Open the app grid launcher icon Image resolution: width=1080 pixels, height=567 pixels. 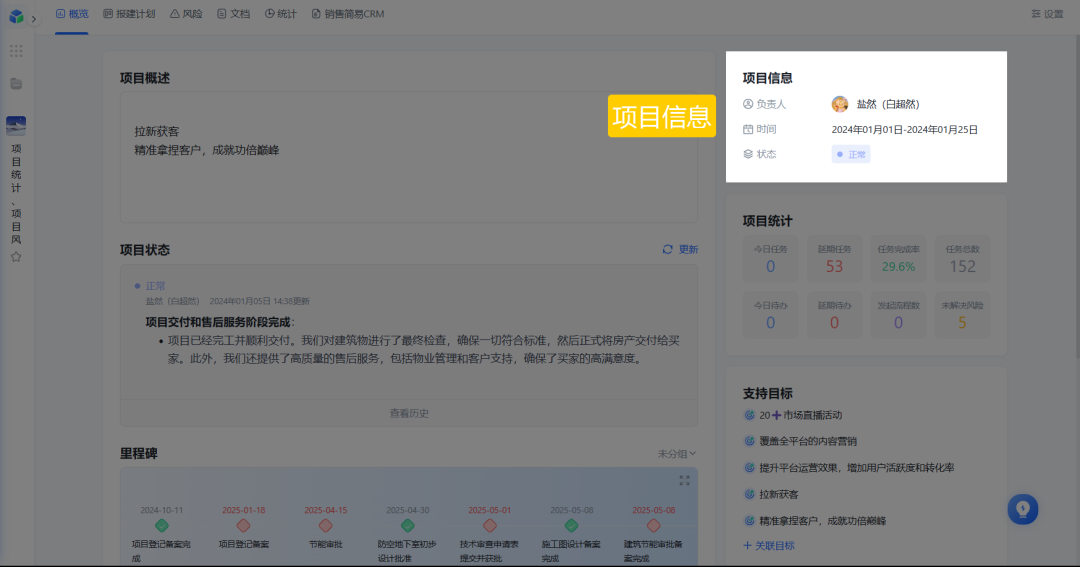[x=16, y=51]
